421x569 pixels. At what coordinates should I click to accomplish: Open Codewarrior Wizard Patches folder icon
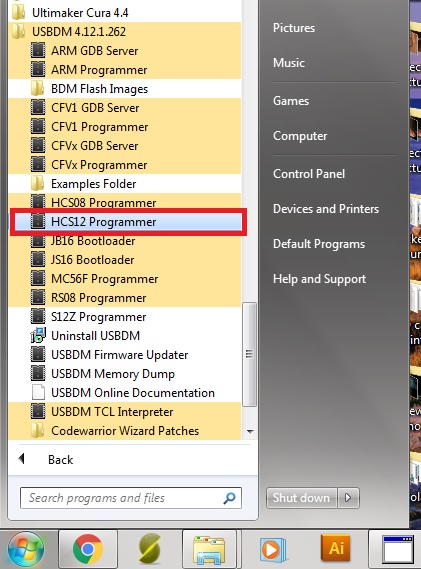click(38, 430)
